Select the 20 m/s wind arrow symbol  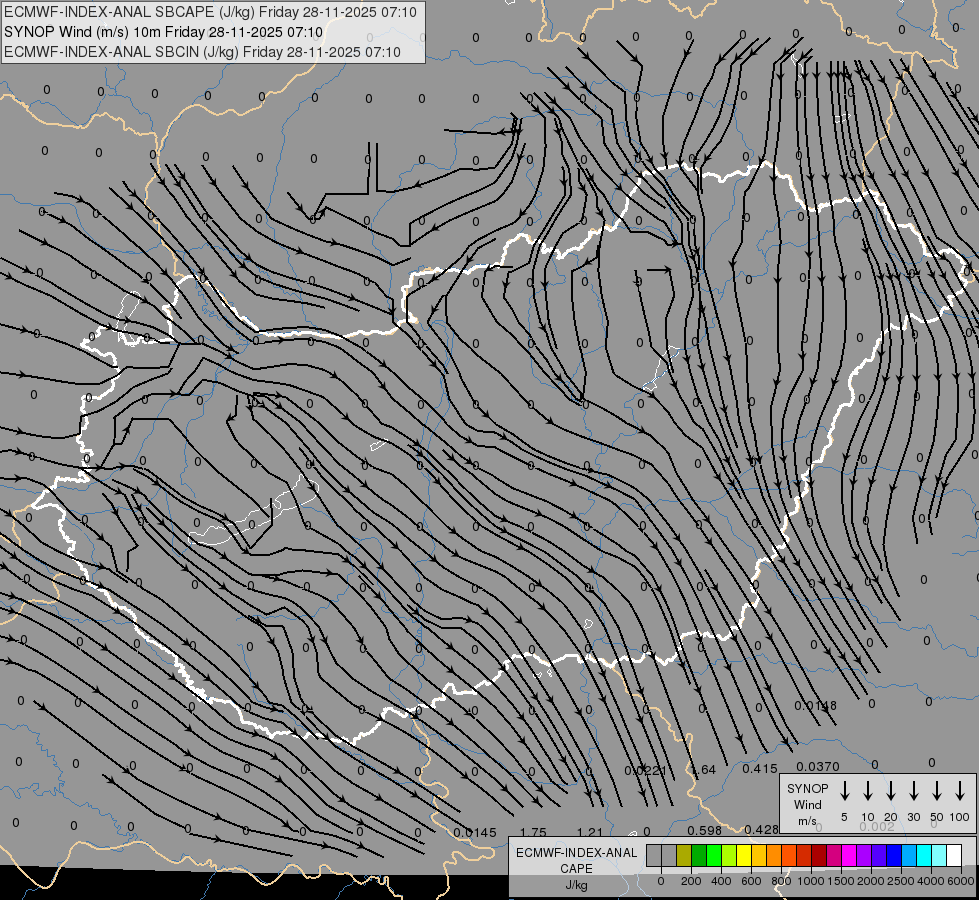point(891,791)
